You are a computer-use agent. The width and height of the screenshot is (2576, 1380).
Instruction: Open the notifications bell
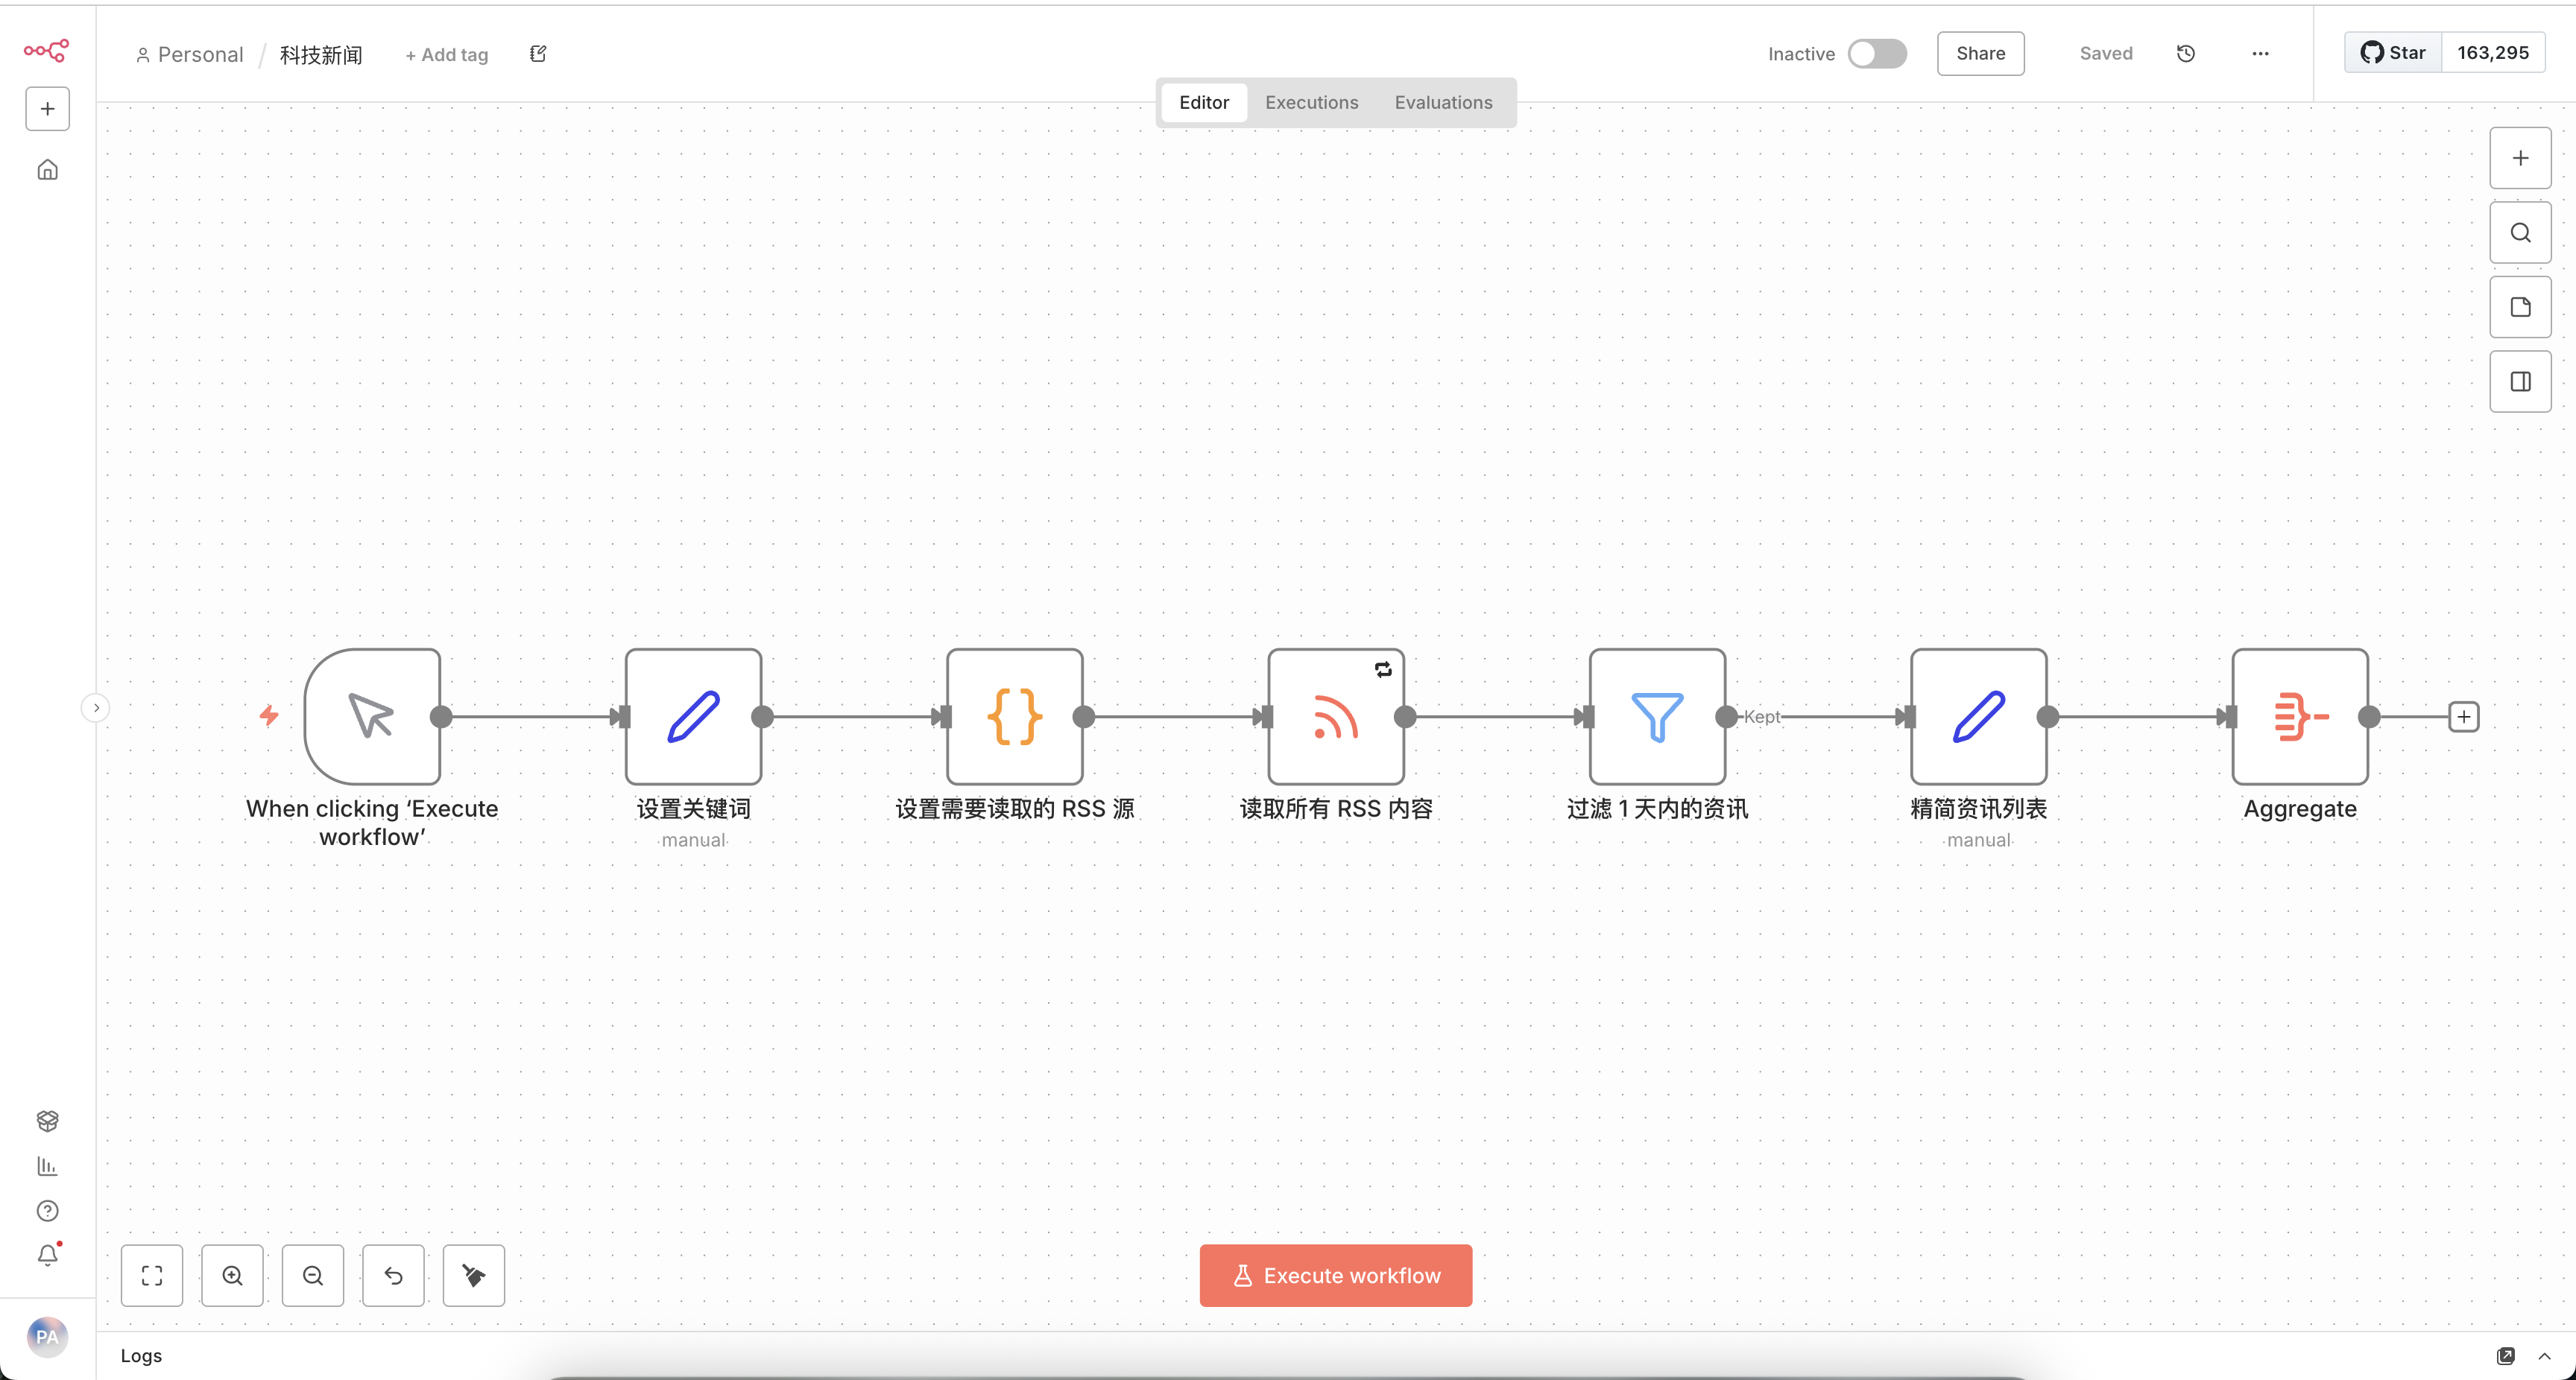tap(47, 1254)
